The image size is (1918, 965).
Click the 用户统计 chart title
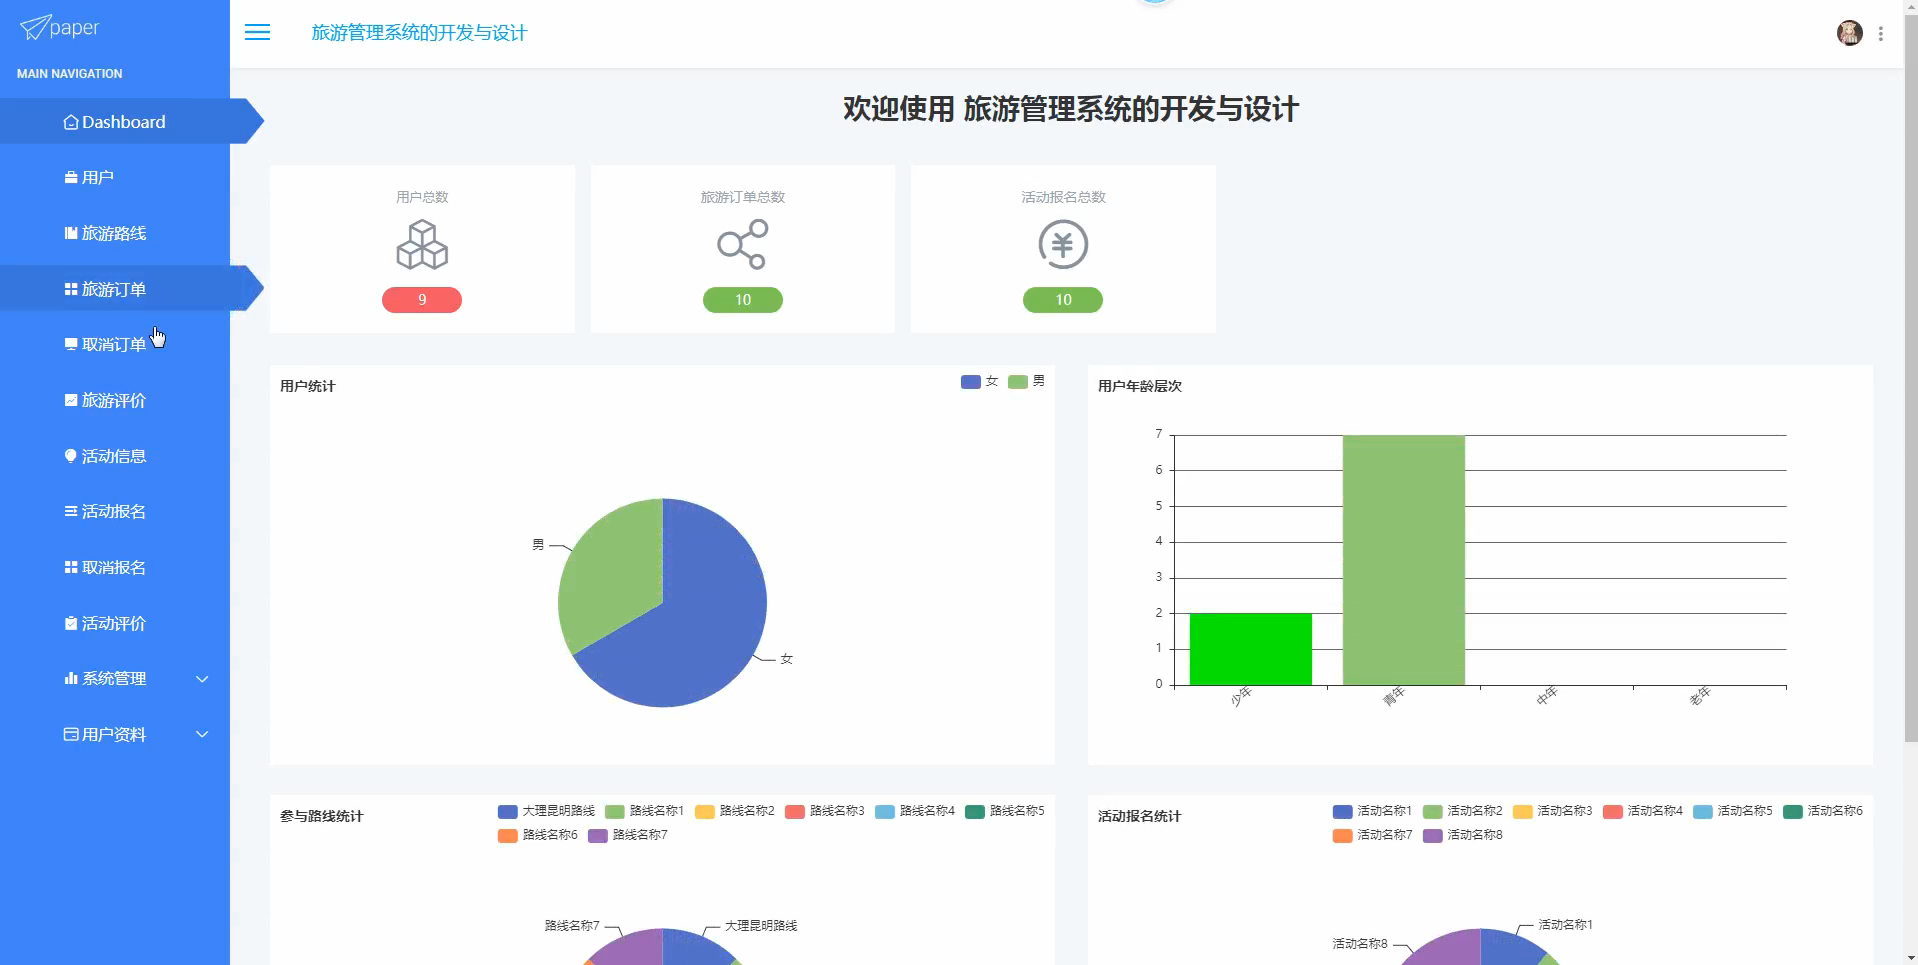click(308, 386)
